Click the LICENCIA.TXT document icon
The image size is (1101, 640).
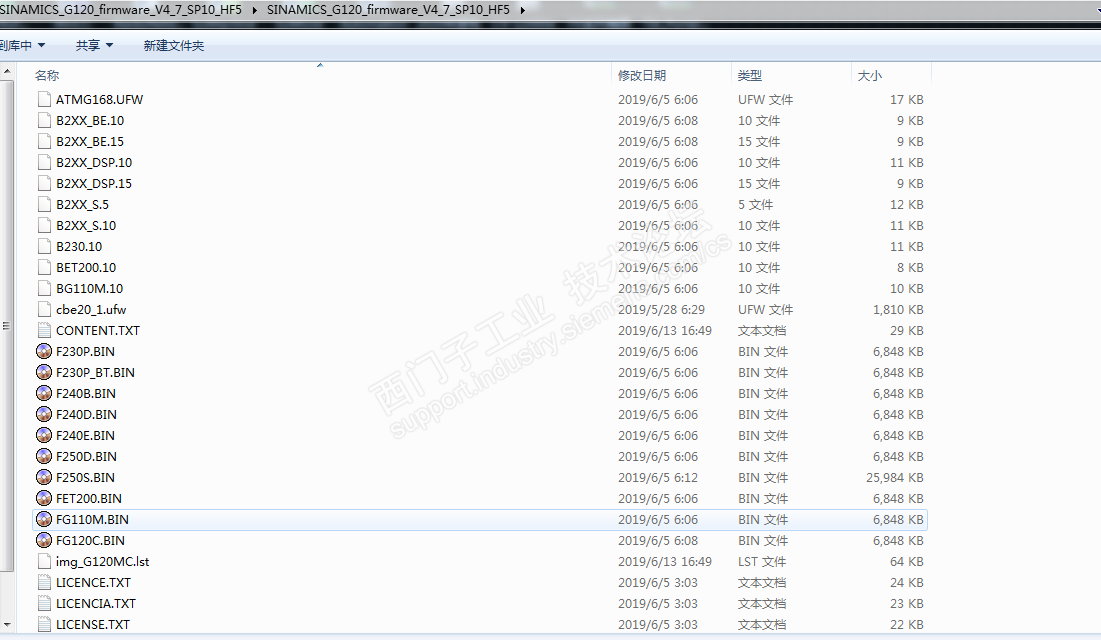(44, 603)
